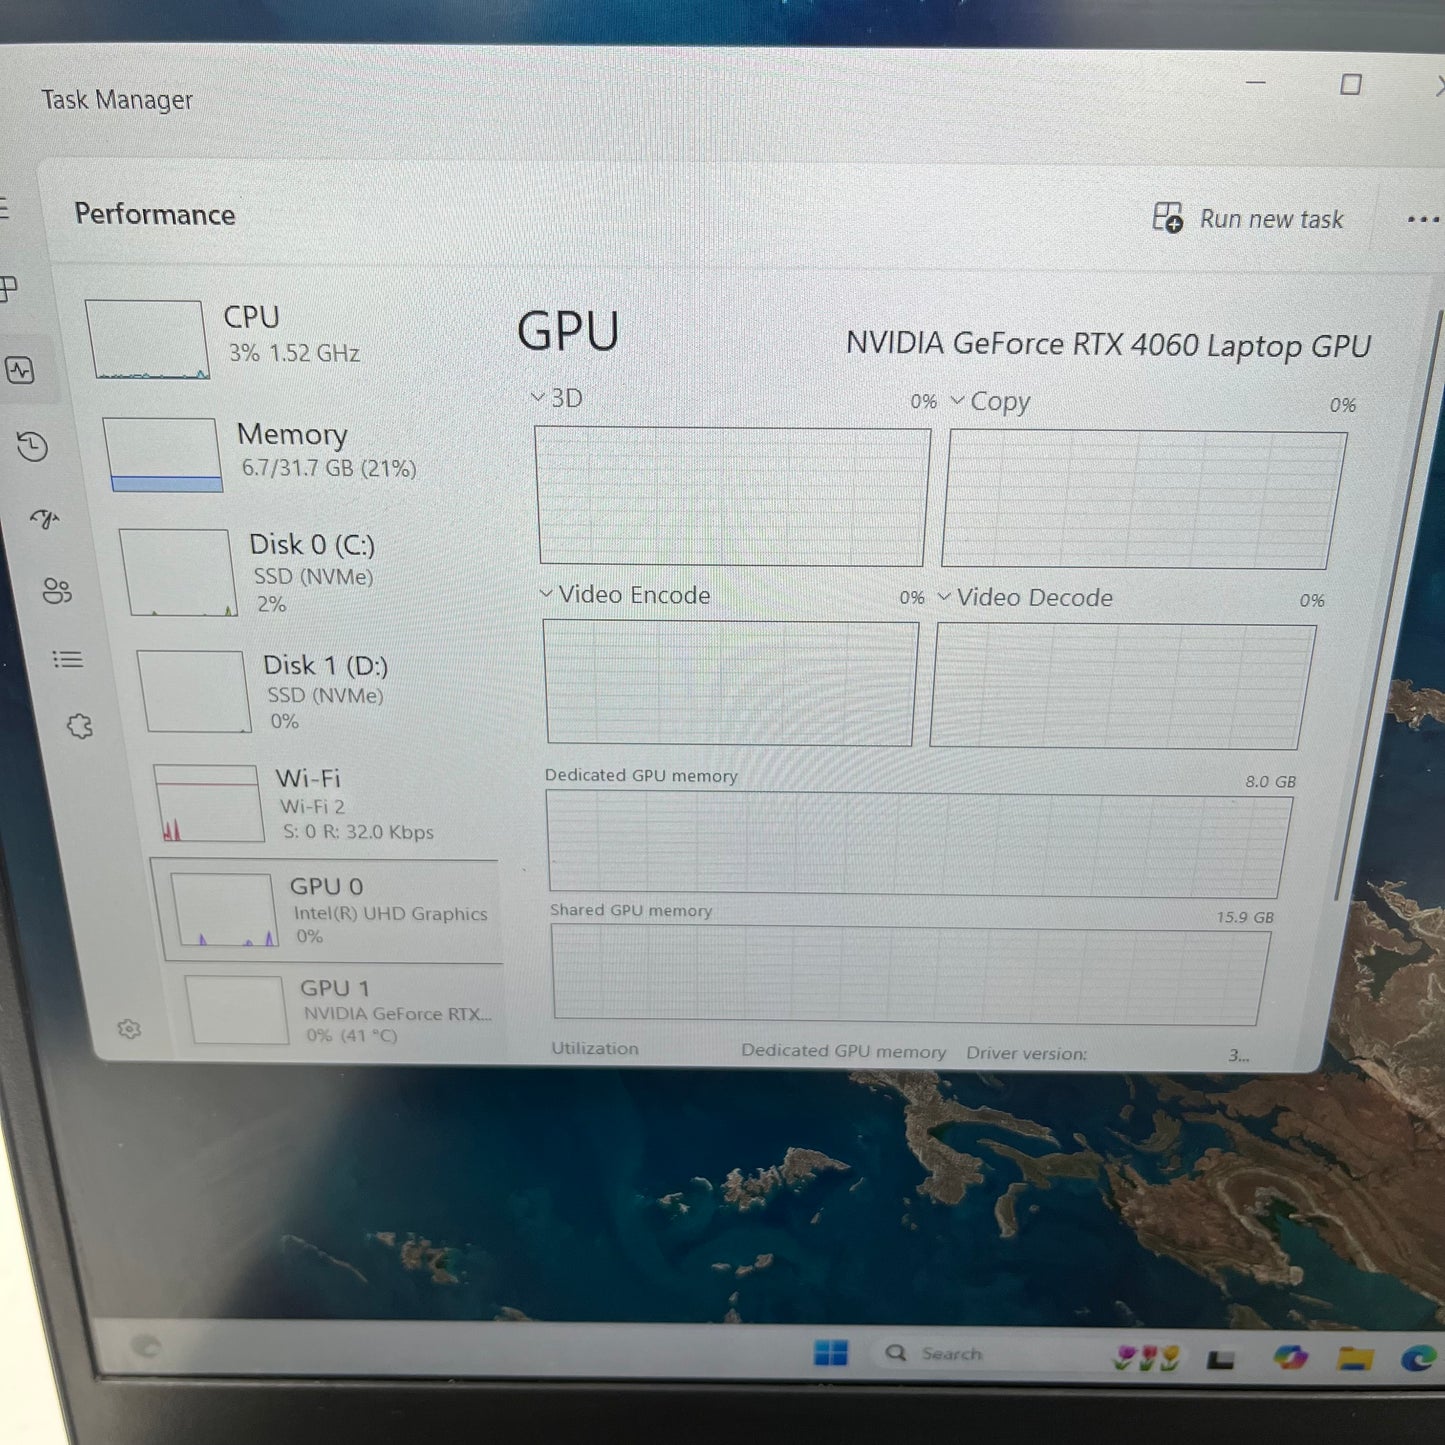Open the Copilot icon on taskbar

tap(1290, 1357)
